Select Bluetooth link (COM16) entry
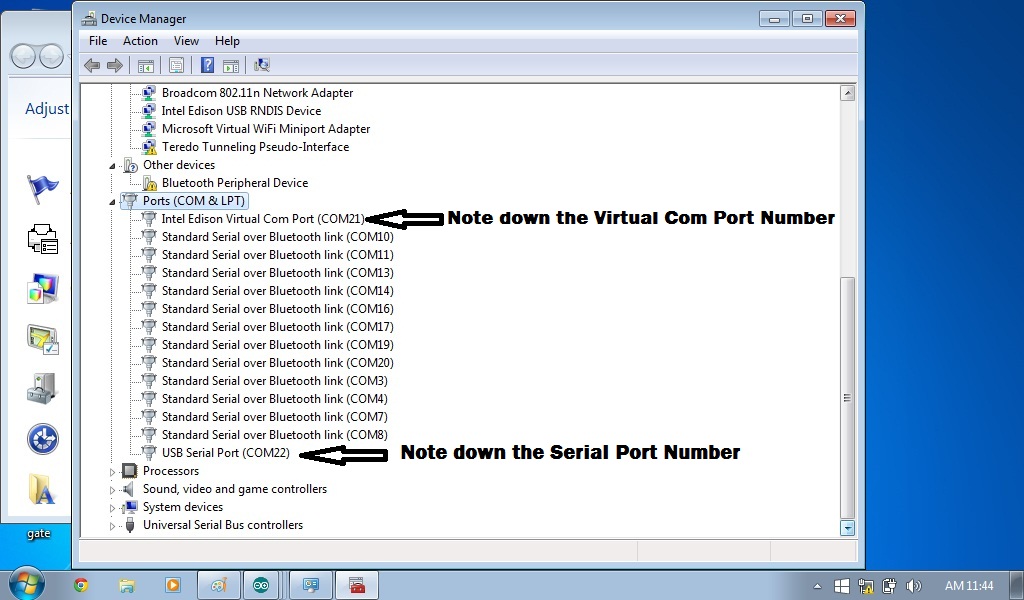The width and height of the screenshot is (1024, 600). [278, 309]
